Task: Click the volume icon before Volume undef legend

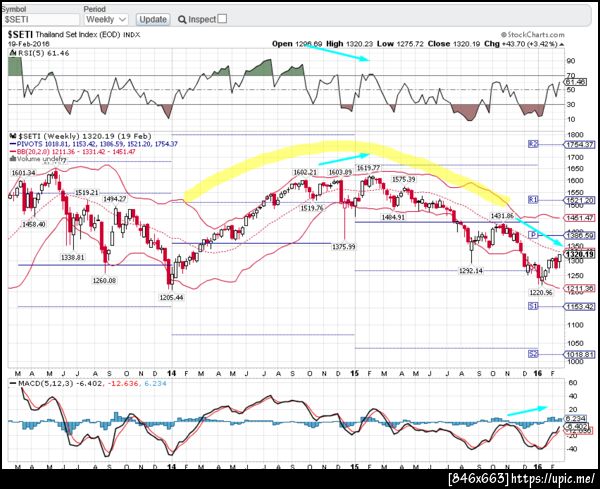Action: tap(13, 159)
